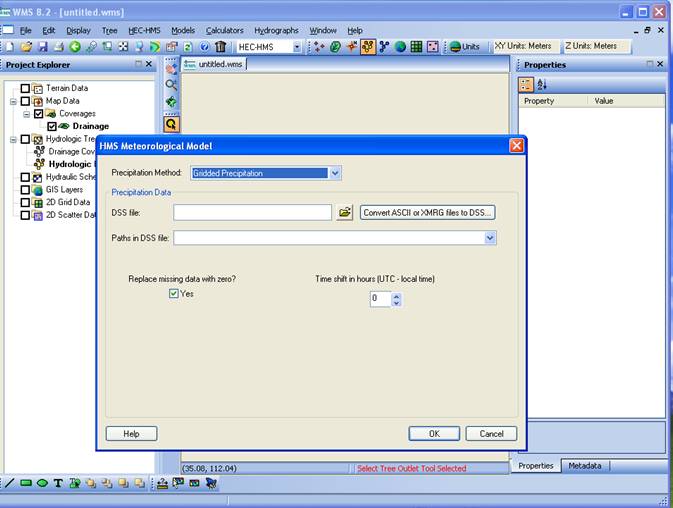Image resolution: width=673 pixels, height=508 pixels.
Task: Uncheck the Drainage coverage checkbox
Action: pos(52,126)
